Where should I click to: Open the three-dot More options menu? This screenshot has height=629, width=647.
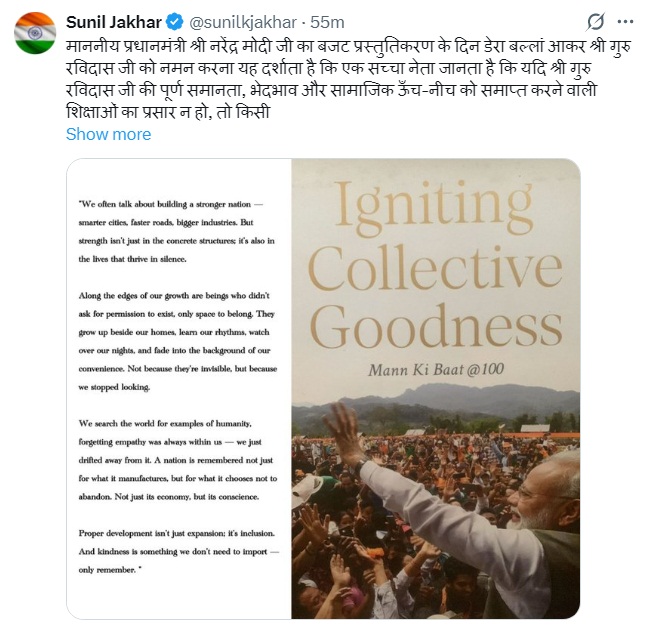pos(628,21)
